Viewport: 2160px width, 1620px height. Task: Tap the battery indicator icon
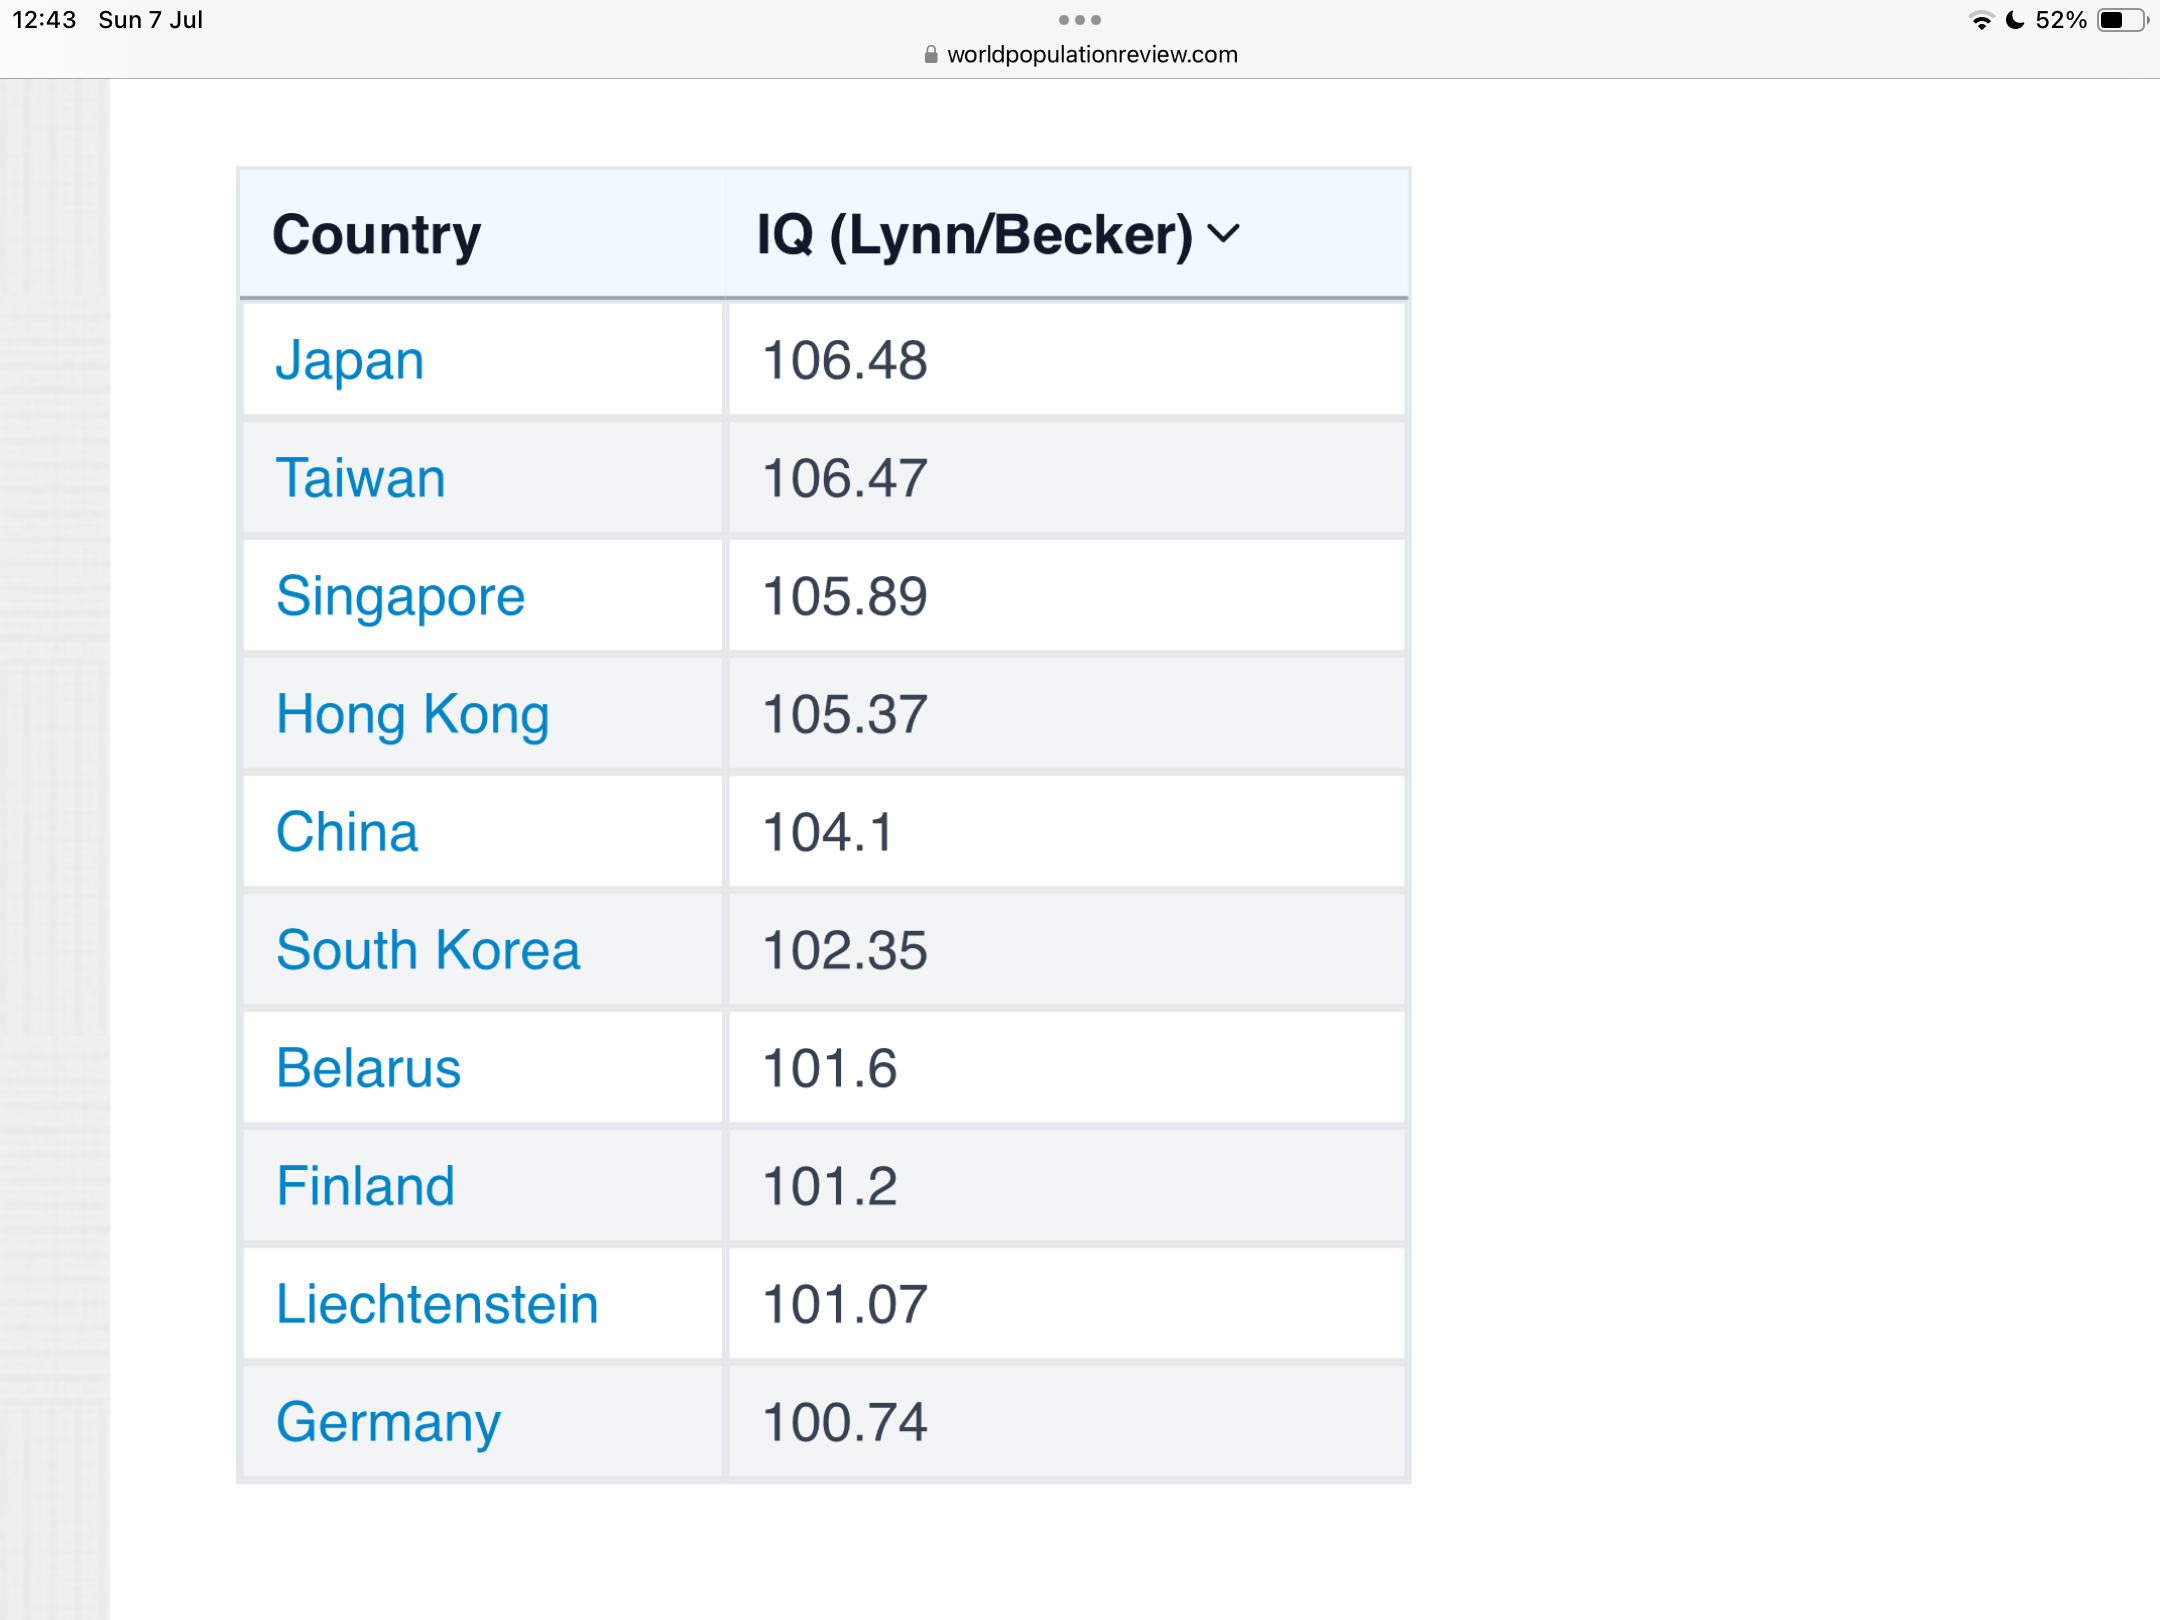point(2121,21)
